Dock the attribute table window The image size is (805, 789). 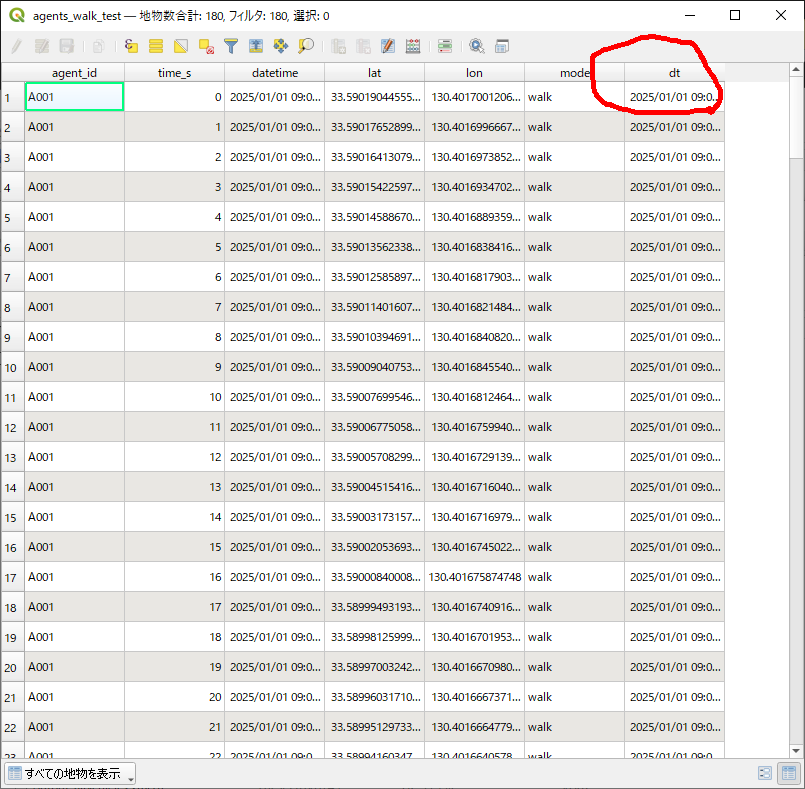502,46
